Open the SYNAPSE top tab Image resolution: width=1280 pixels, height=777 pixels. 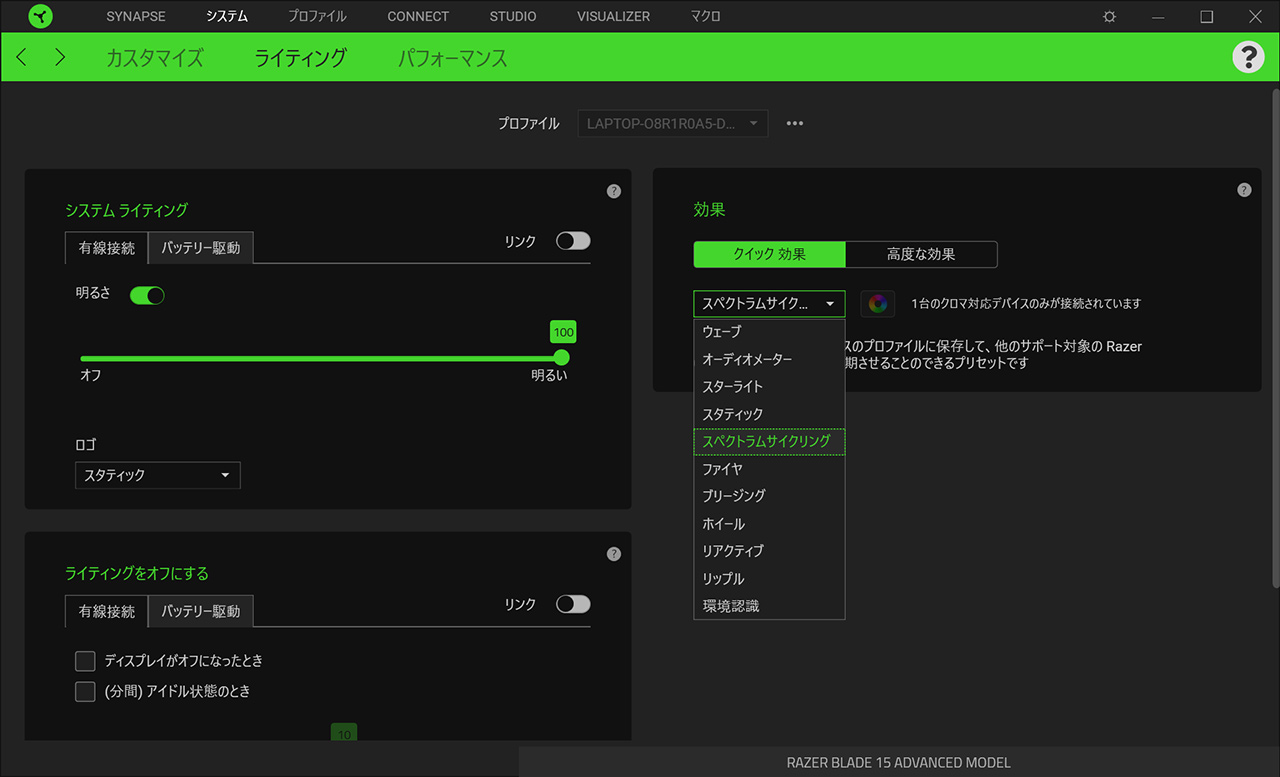tap(136, 17)
